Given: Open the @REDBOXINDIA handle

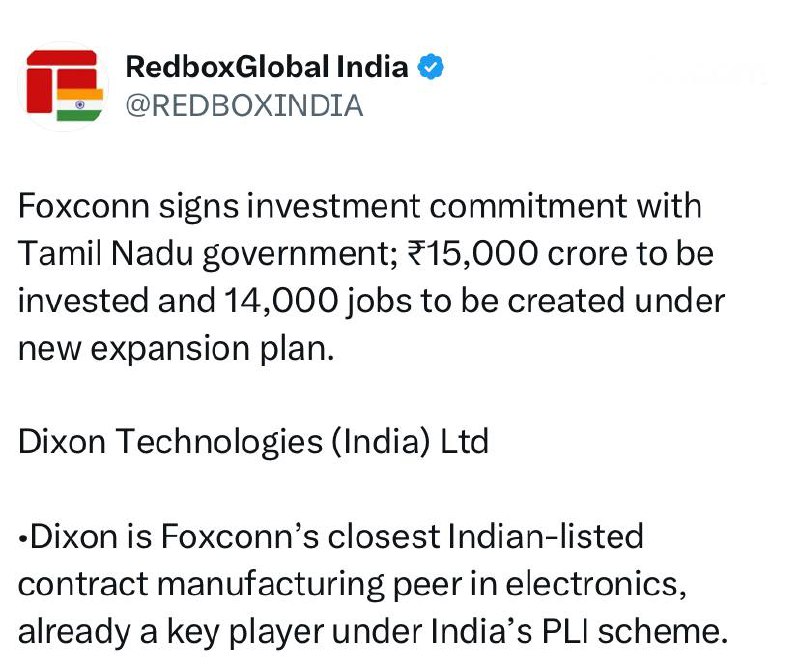Looking at the screenshot, I should pyautogui.click(x=243, y=105).
